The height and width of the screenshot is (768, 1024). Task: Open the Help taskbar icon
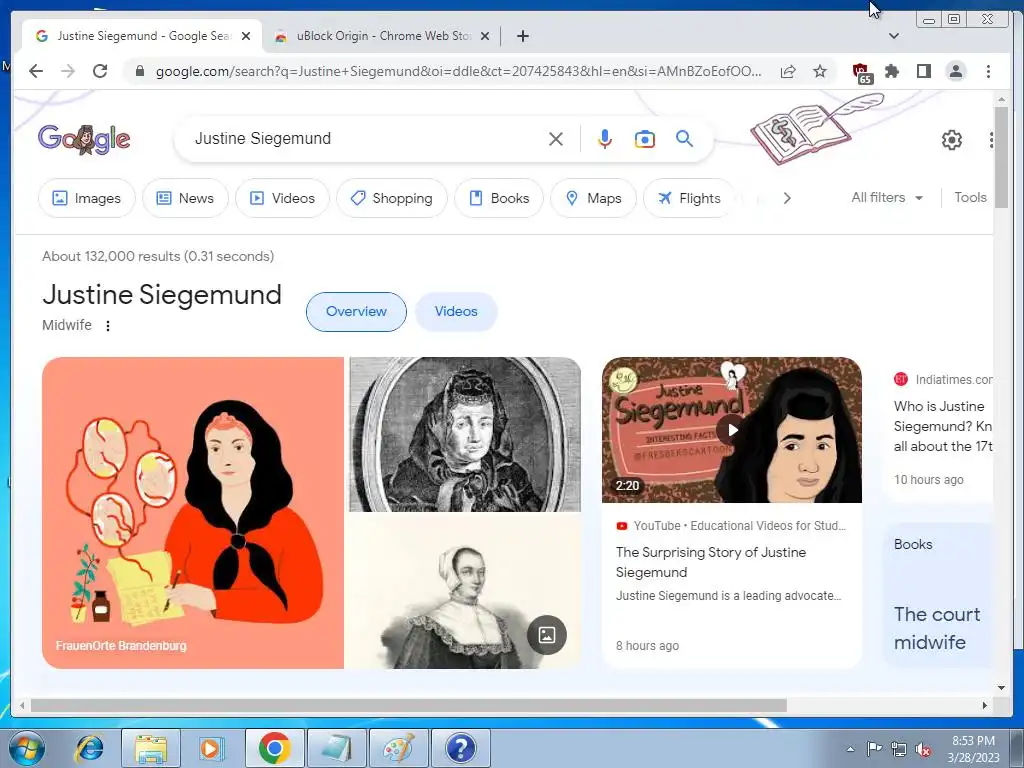point(460,748)
